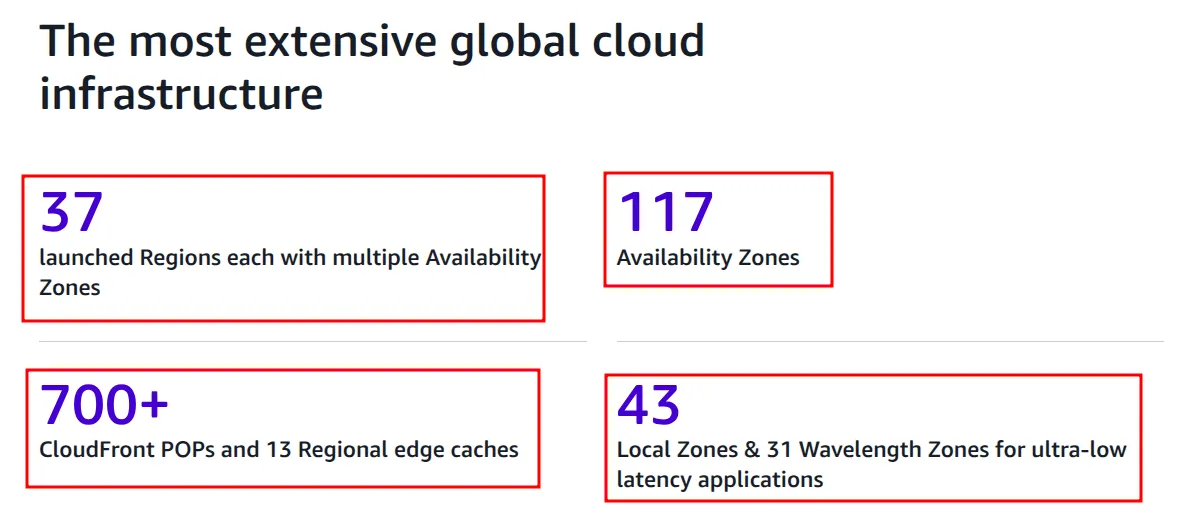Viewport: 1179px width, 530px height.
Task: Click "CloudFront POPs and 13 Regional edge caches"
Action: 279,450
